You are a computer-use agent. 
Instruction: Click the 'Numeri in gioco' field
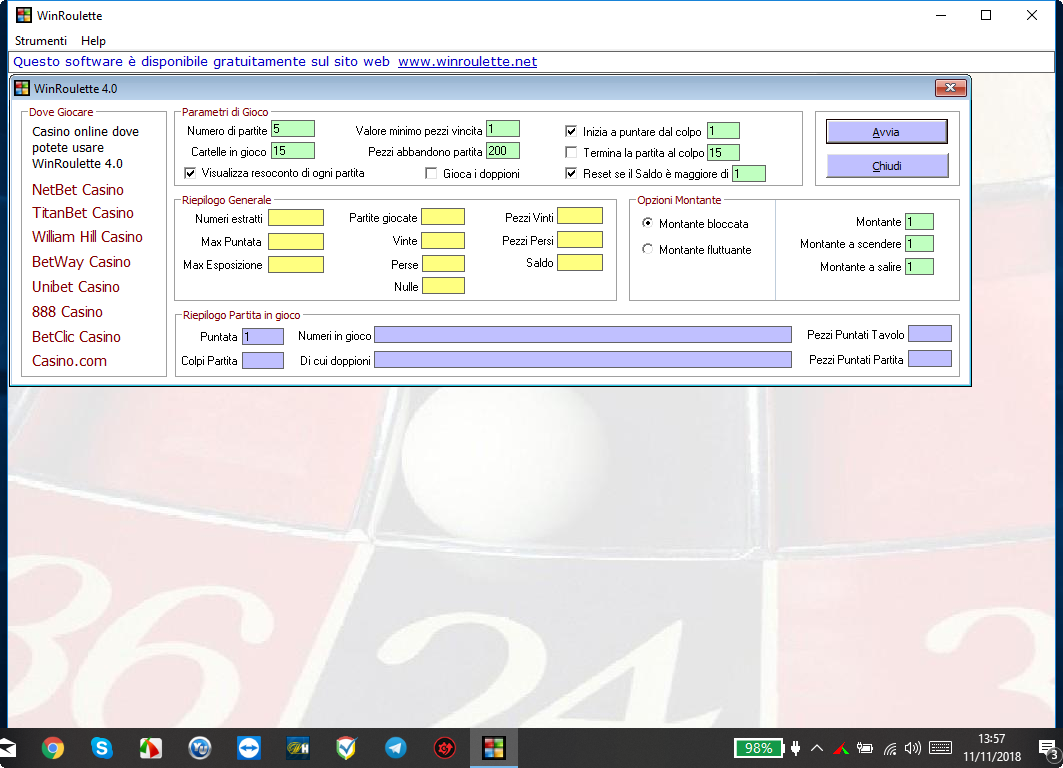click(x=583, y=335)
